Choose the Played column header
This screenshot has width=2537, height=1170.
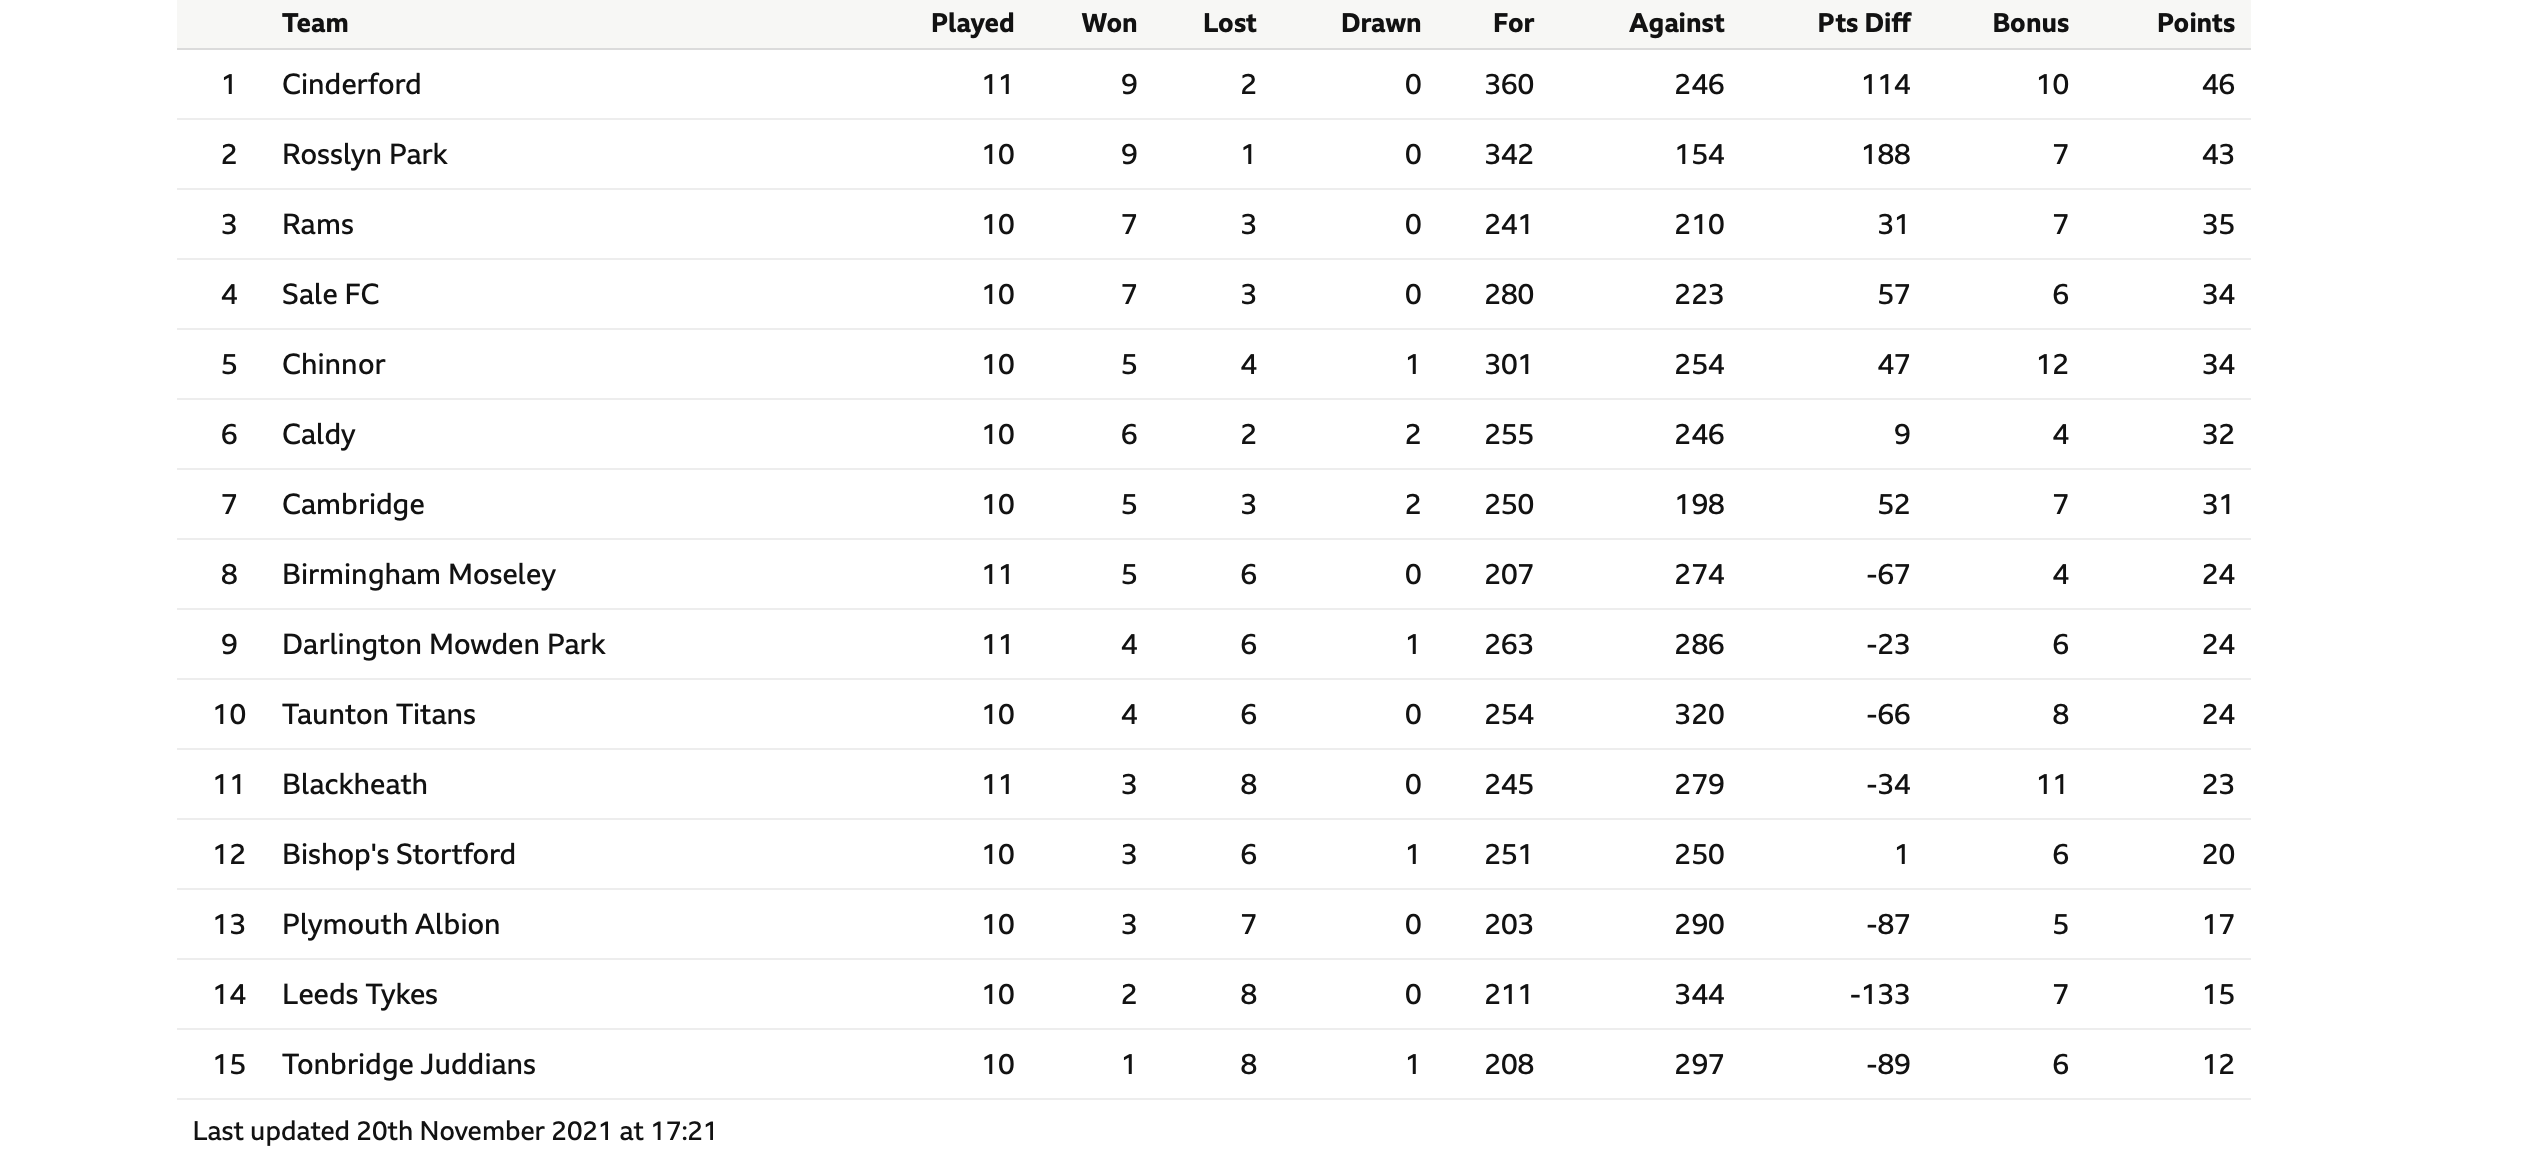[x=972, y=23]
